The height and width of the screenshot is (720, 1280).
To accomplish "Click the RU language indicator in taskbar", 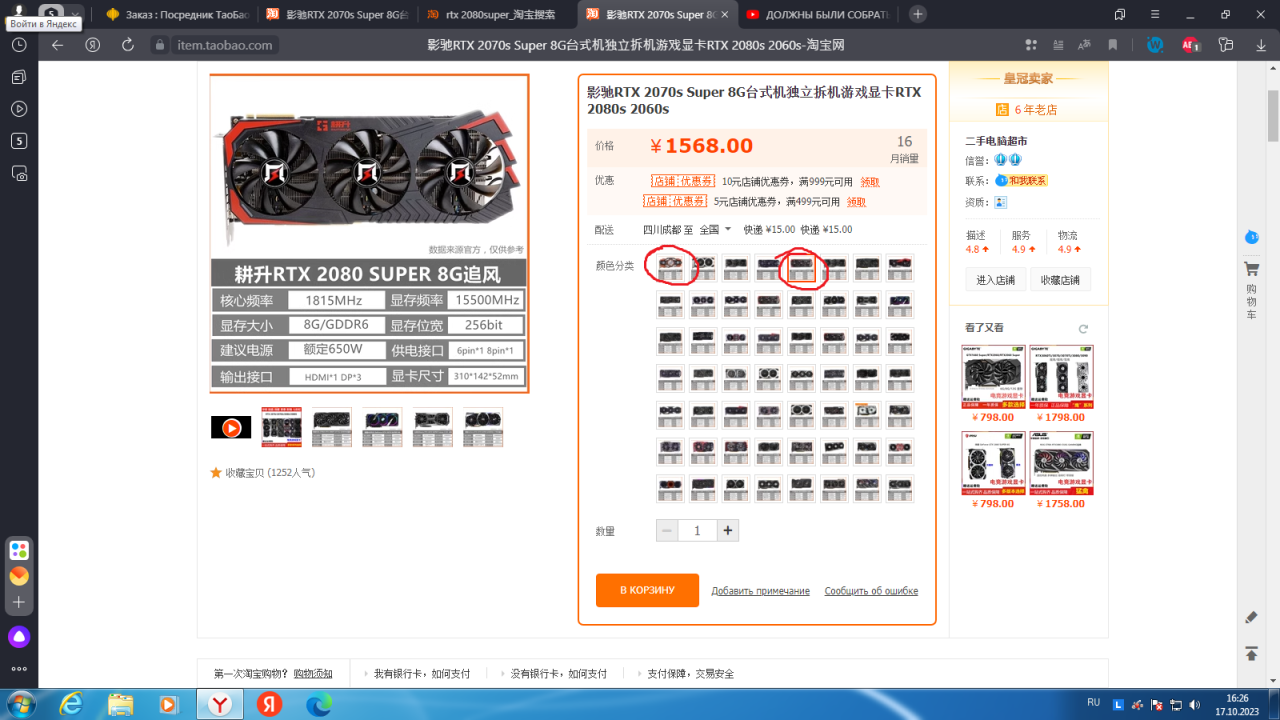I will pos(1094,703).
